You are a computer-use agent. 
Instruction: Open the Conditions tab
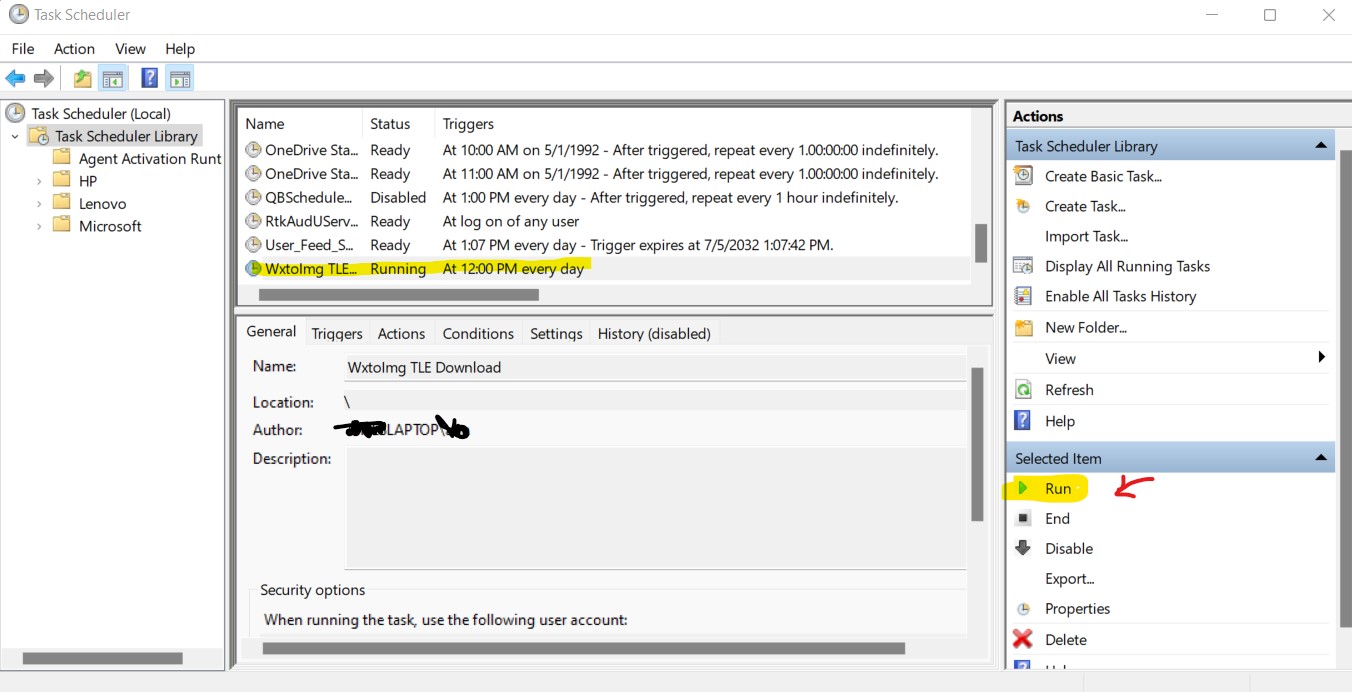(478, 333)
